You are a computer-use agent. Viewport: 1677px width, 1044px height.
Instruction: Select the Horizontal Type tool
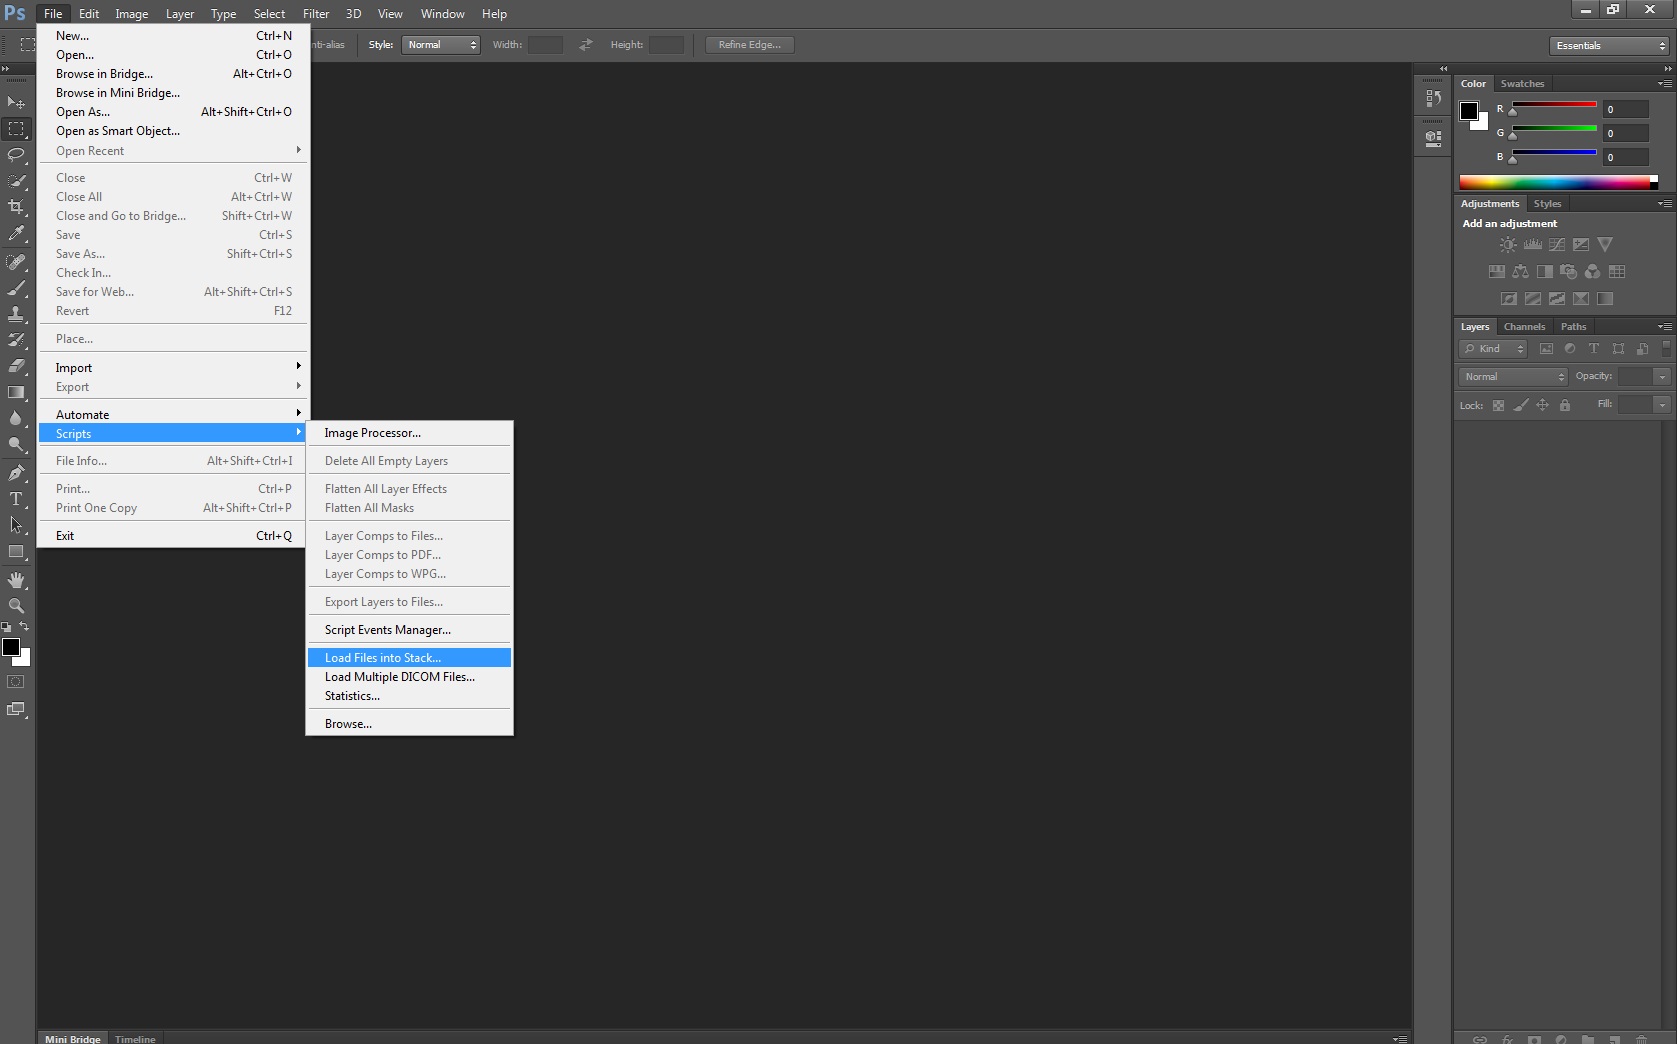coord(16,499)
